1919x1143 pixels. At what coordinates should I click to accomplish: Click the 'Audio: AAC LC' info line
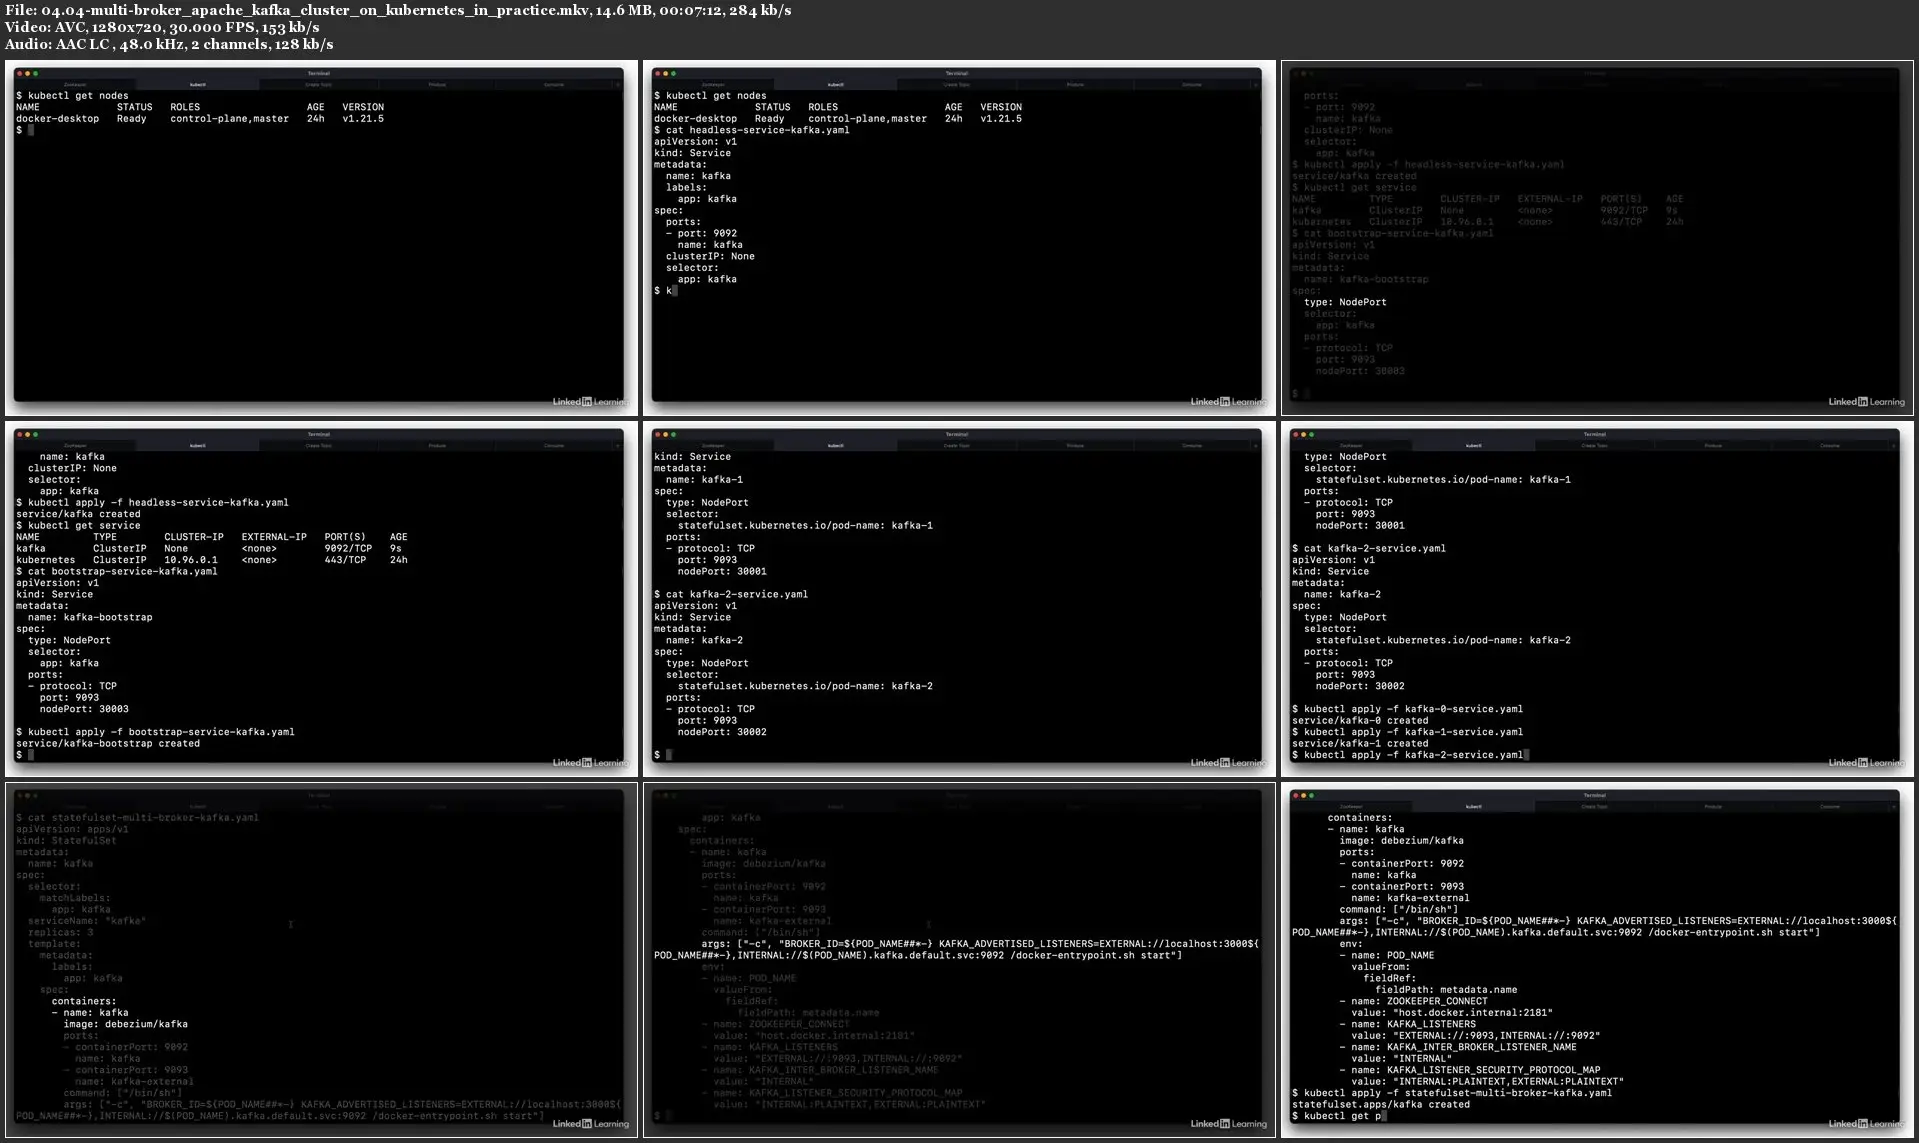(169, 44)
